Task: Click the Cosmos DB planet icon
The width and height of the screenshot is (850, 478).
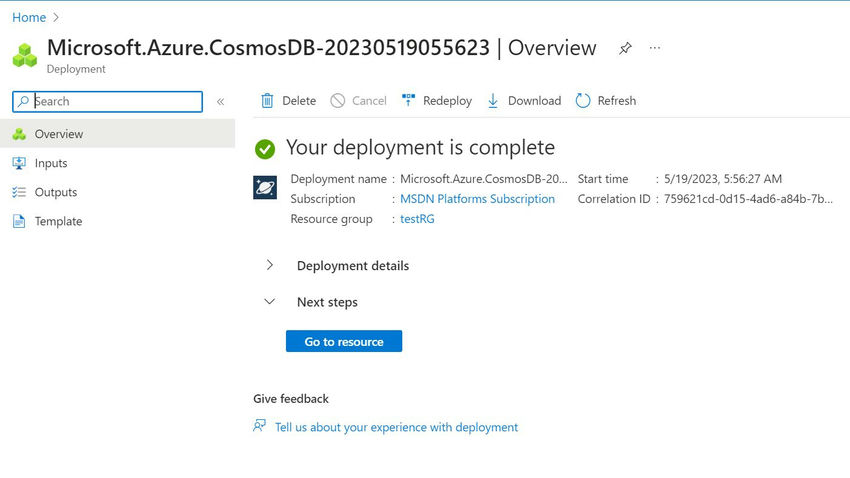Action: [x=265, y=188]
